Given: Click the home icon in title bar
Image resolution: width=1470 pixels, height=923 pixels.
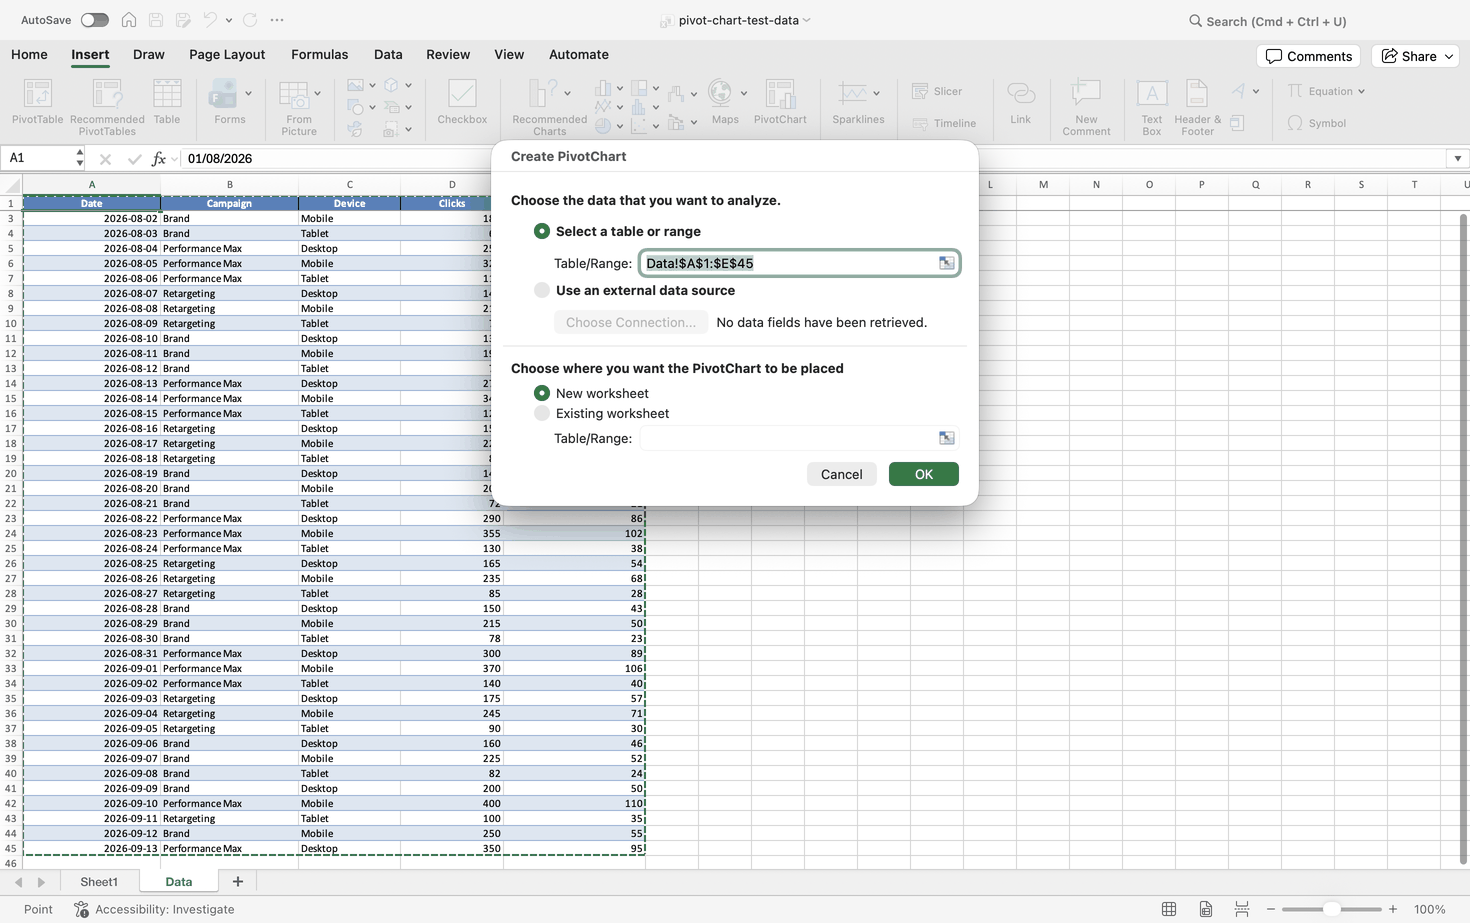Looking at the screenshot, I should pos(129,20).
